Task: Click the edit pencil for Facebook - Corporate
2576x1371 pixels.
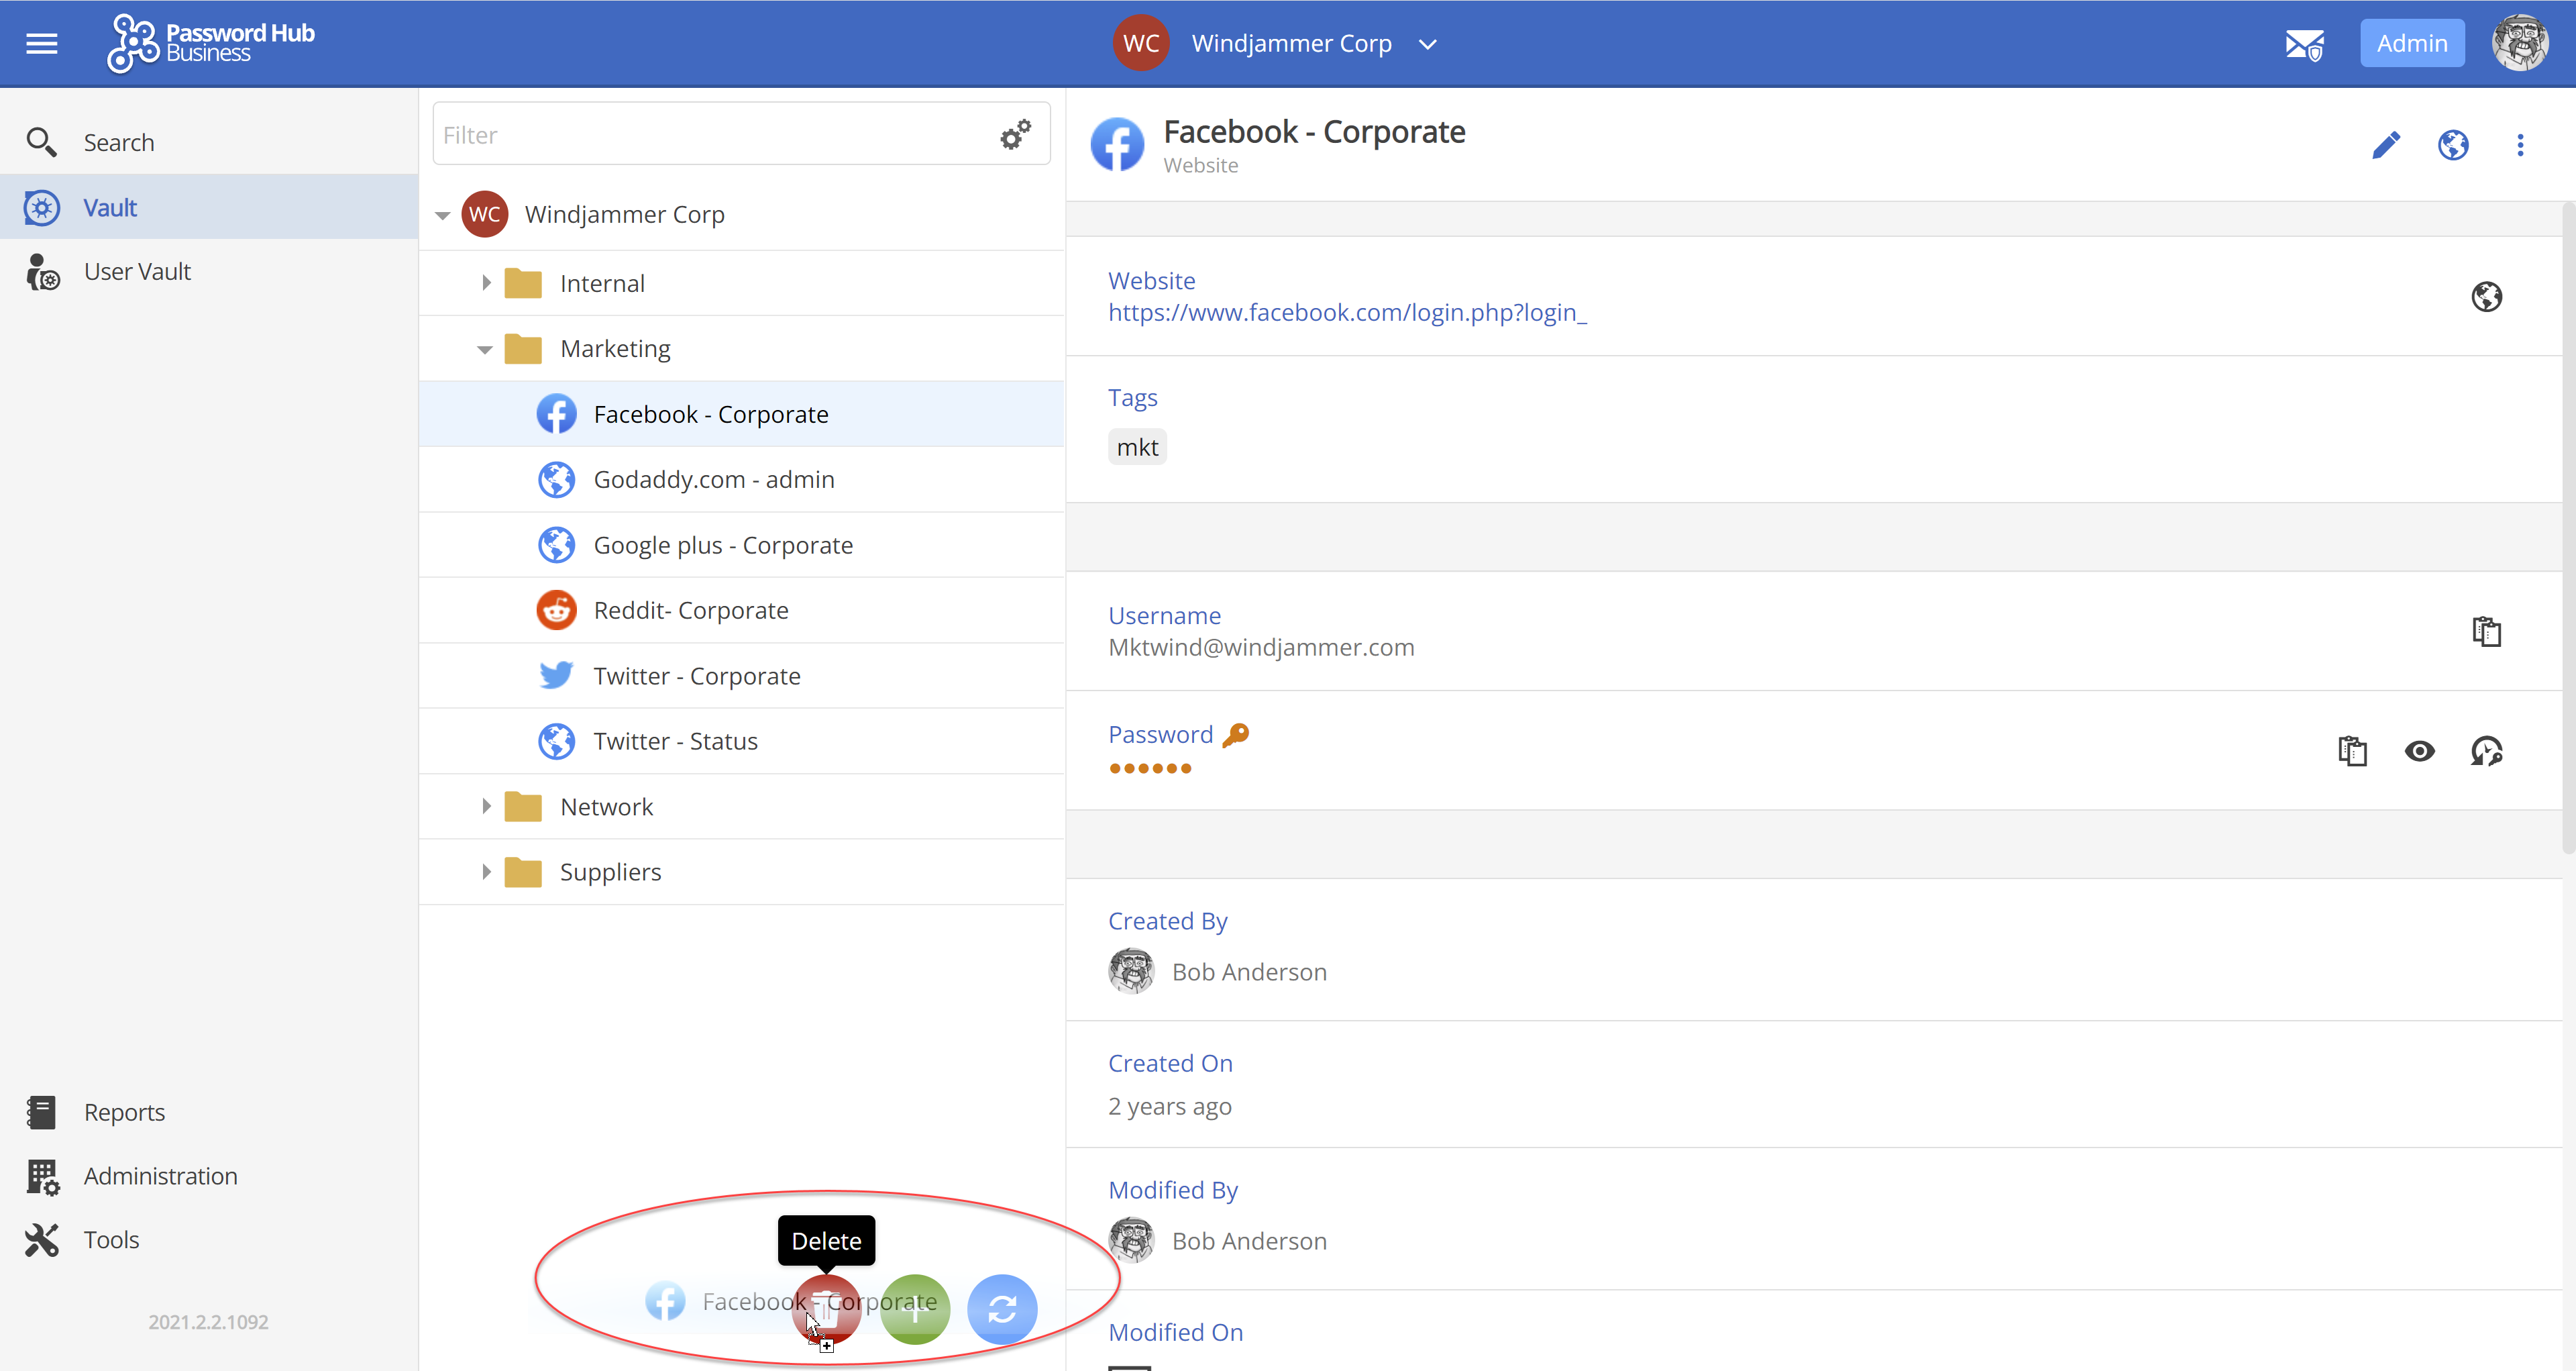Action: pos(2387,145)
